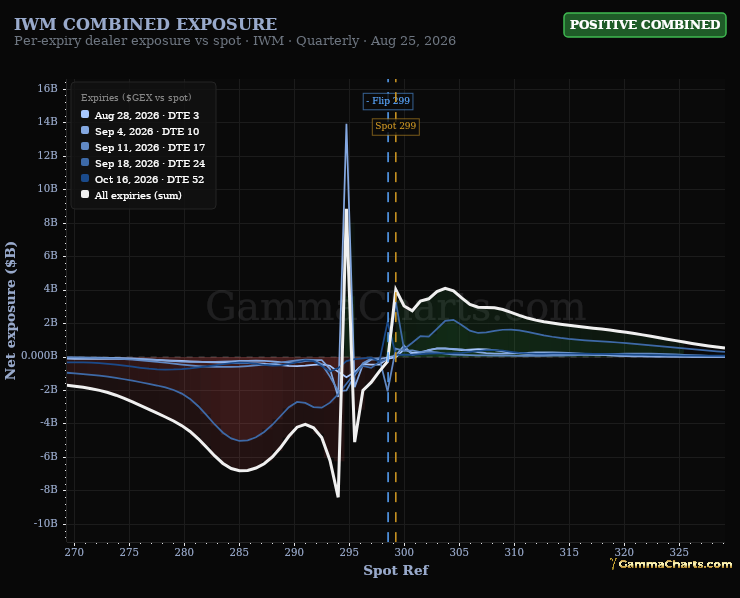Click the -2B y-axis label
The width and height of the screenshot is (740, 598).
point(49,389)
